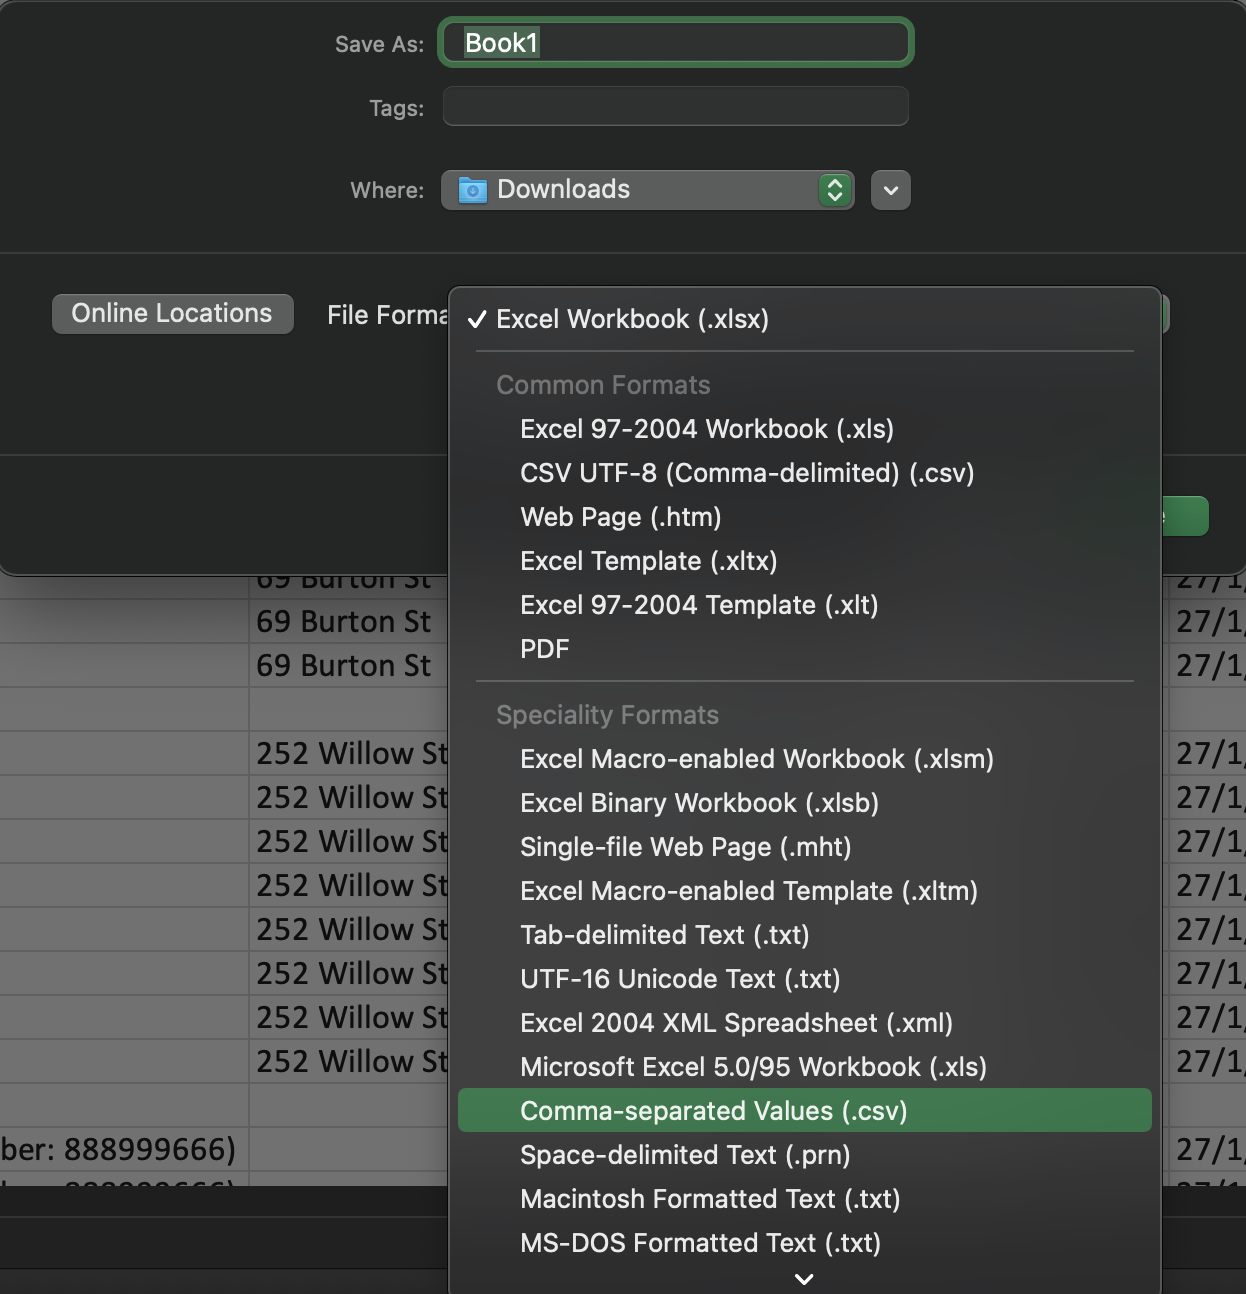Select Space-delimited Text (.prn) format
Screen dimensions: 1246x1294
[x=685, y=1154]
